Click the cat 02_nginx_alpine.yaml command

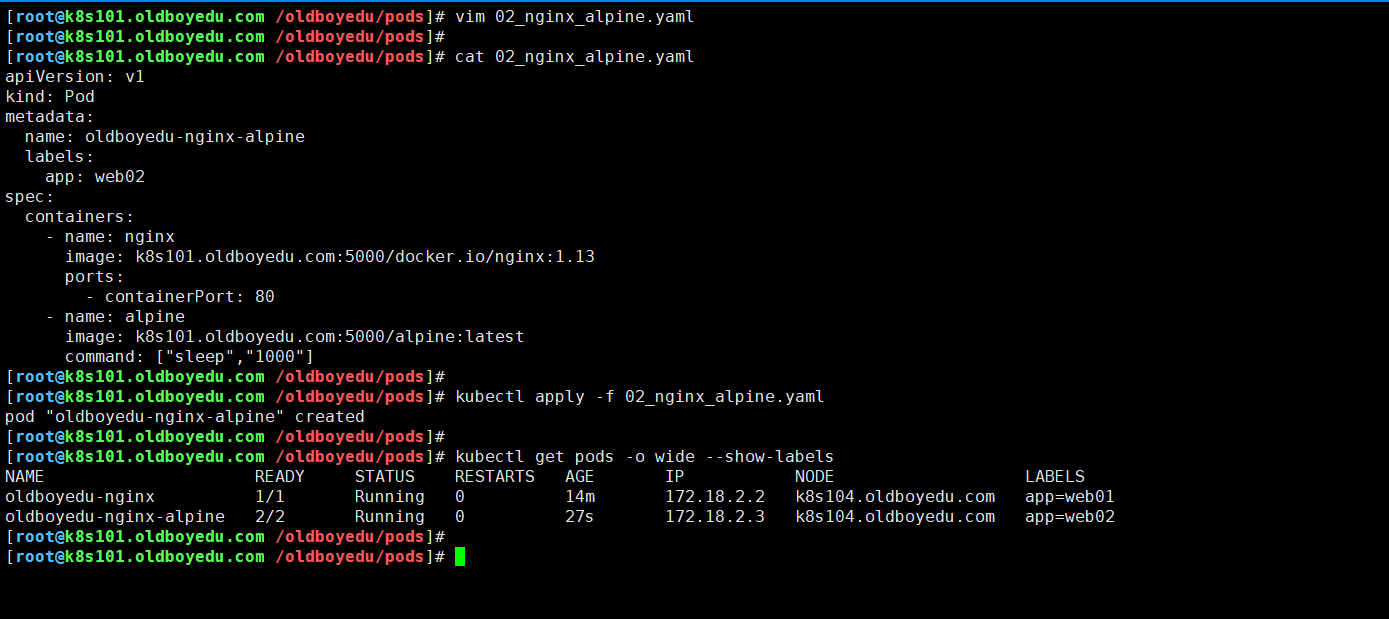click(x=574, y=56)
